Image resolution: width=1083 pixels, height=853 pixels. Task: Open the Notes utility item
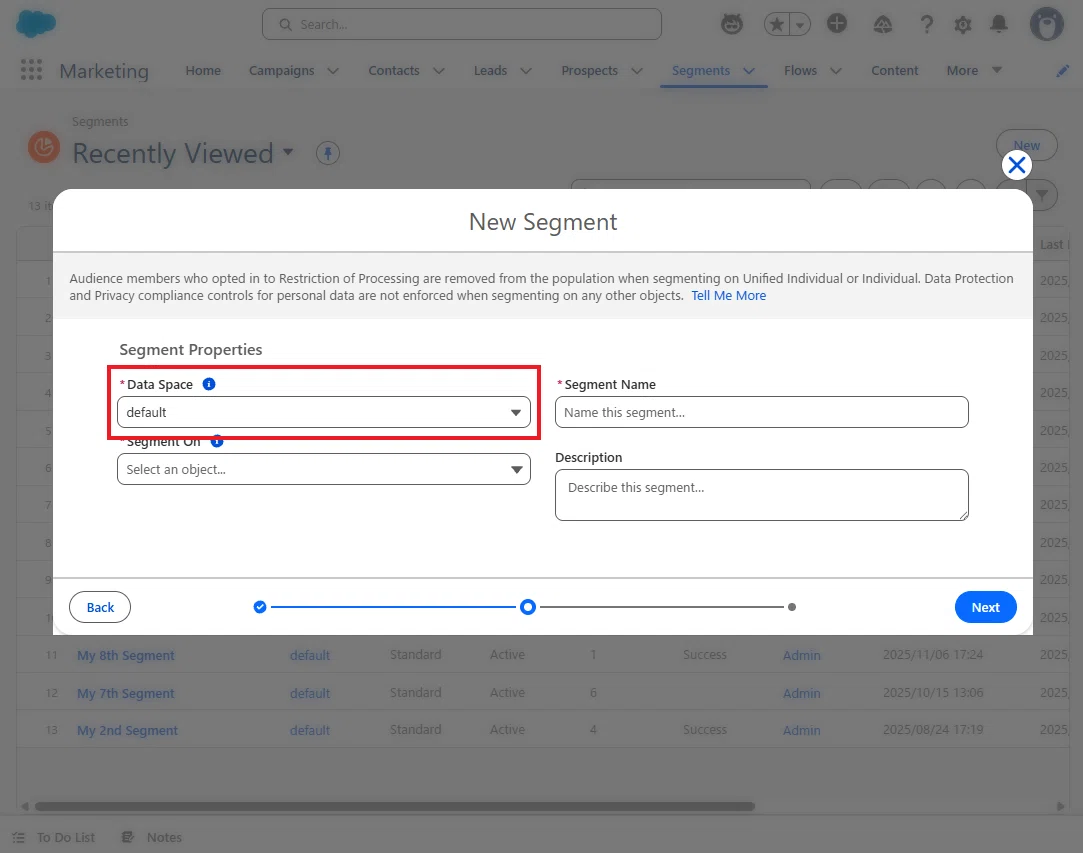click(x=152, y=837)
